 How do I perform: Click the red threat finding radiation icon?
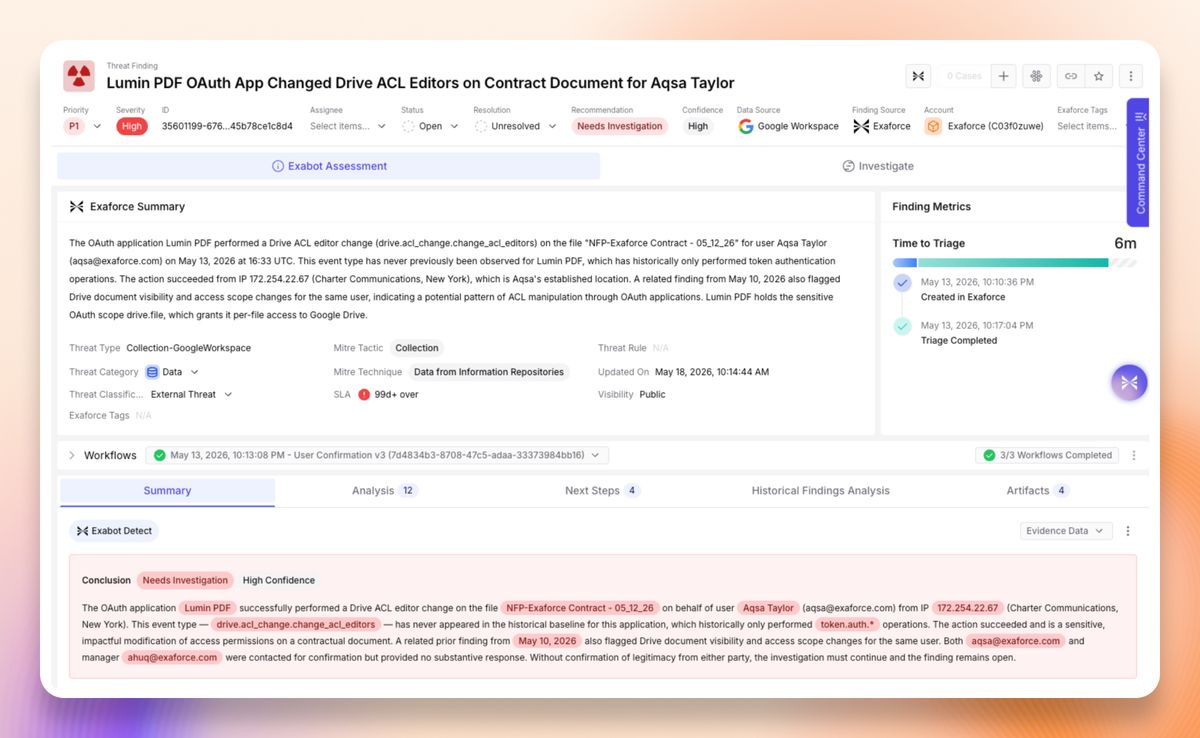tap(79, 76)
